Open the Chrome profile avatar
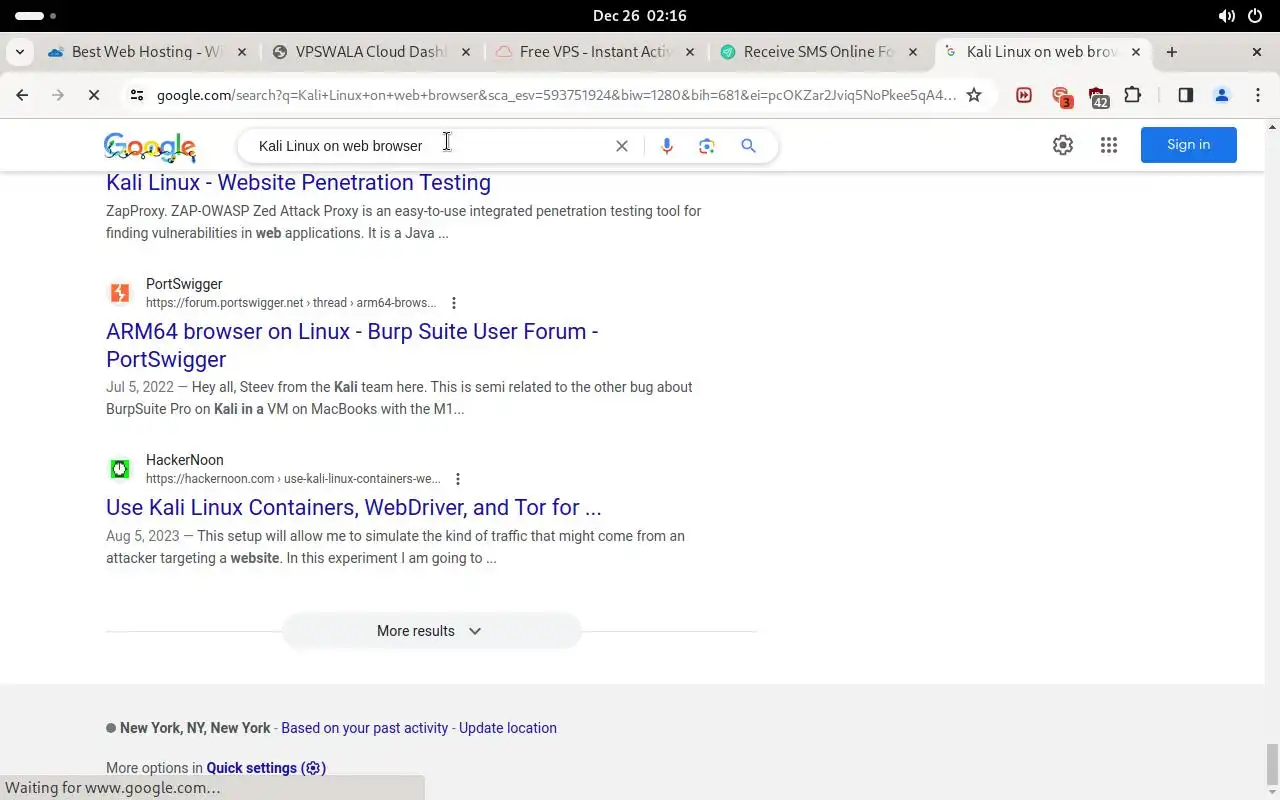 coord(1221,95)
